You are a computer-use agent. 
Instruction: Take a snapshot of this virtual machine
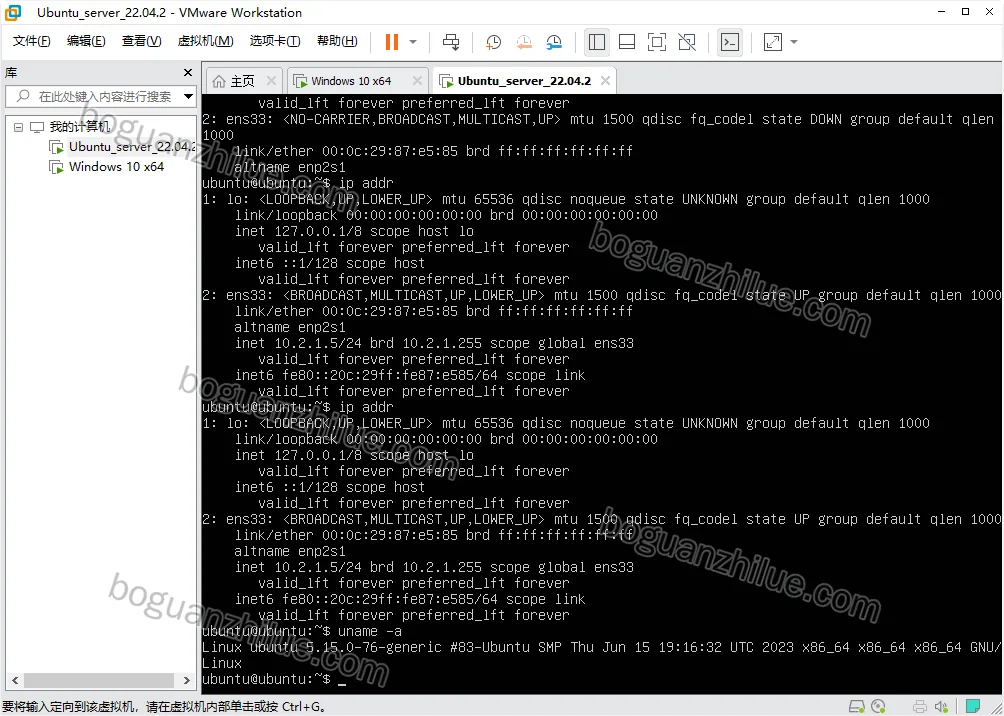pyautogui.click(x=493, y=42)
